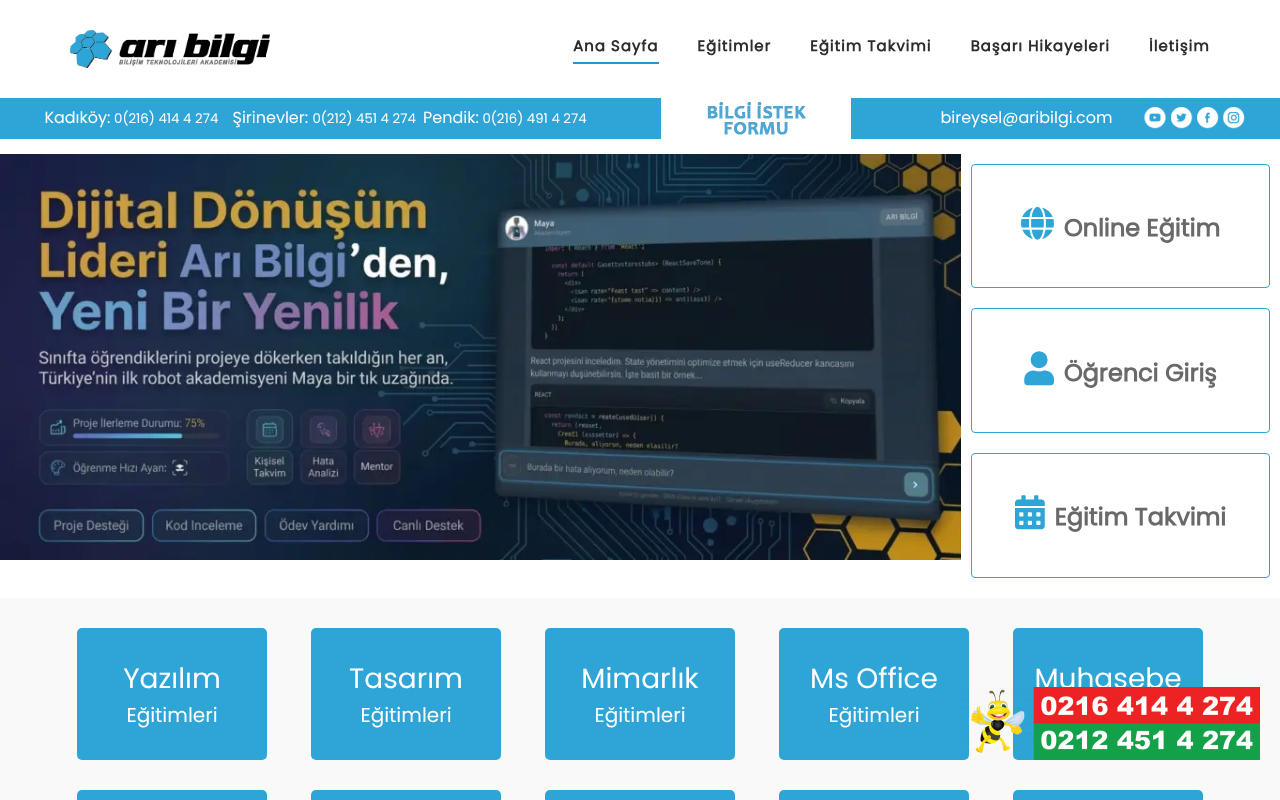Open the Online Eğitim card
The image size is (1280, 800).
coord(1120,226)
